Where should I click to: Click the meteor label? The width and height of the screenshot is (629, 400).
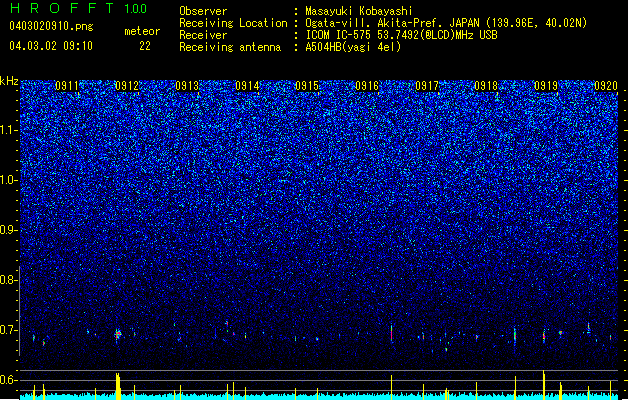click(142, 31)
